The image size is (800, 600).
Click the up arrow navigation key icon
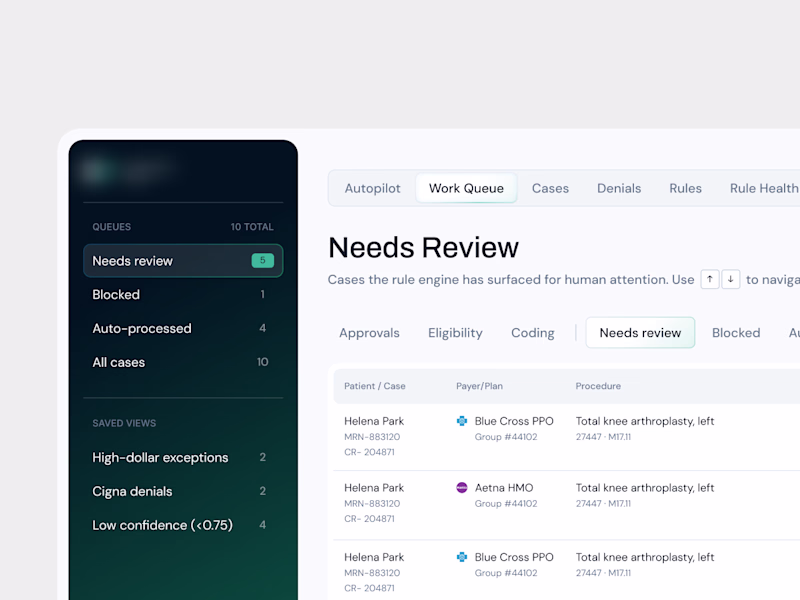point(710,279)
